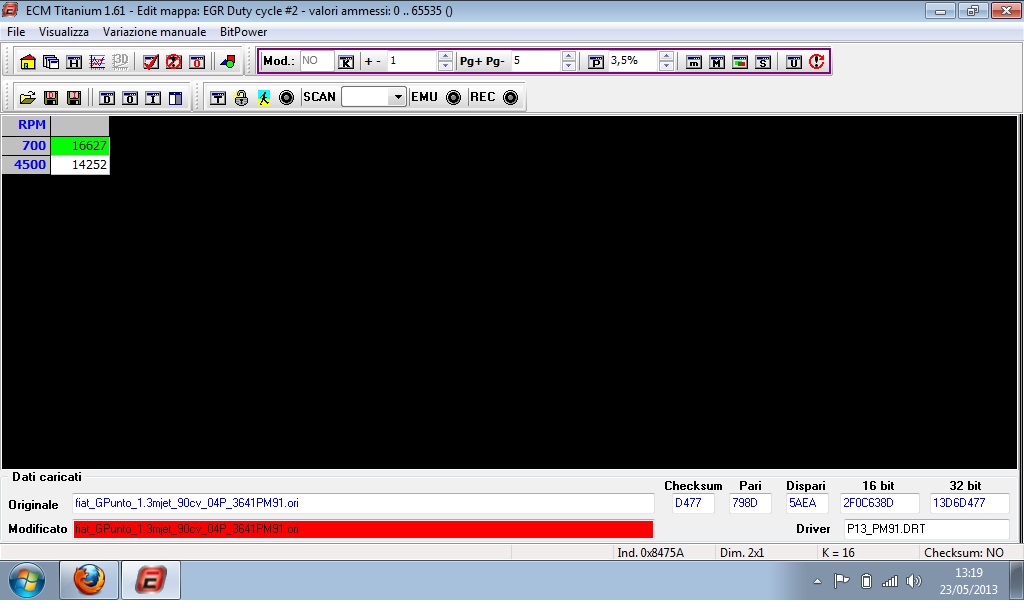Viewport: 1024px width, 612px height.
Task: Open the BitPower menu
Action: pyautogui.click(x=243, y=32)
